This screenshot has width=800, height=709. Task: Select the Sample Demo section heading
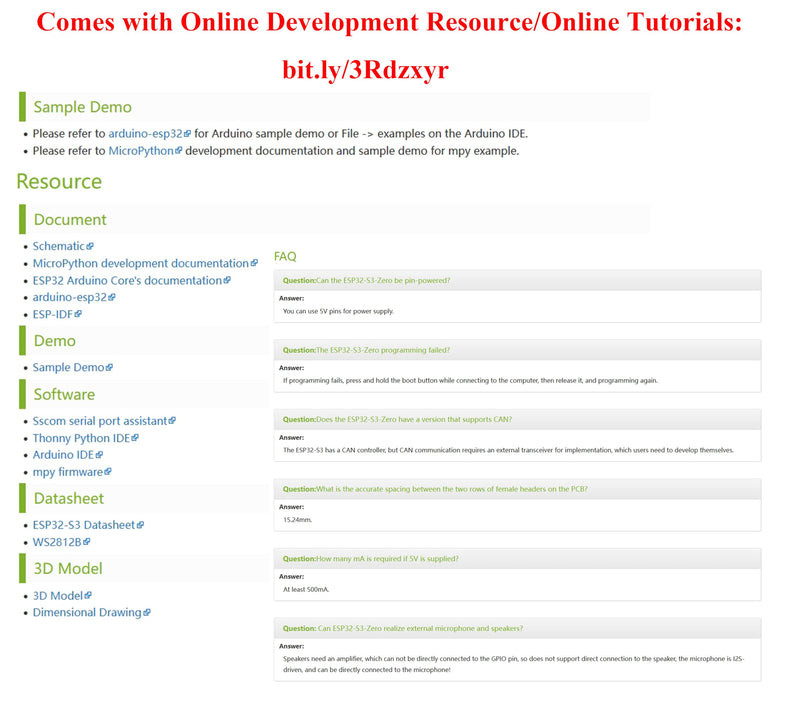pos(82,107)
